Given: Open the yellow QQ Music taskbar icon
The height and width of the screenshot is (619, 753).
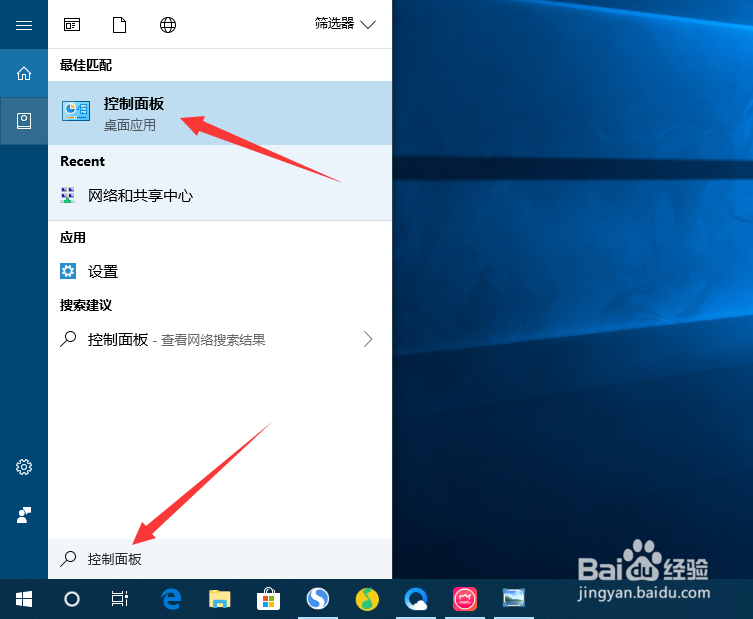Looking at the screenshot, I should coord(367,599).
